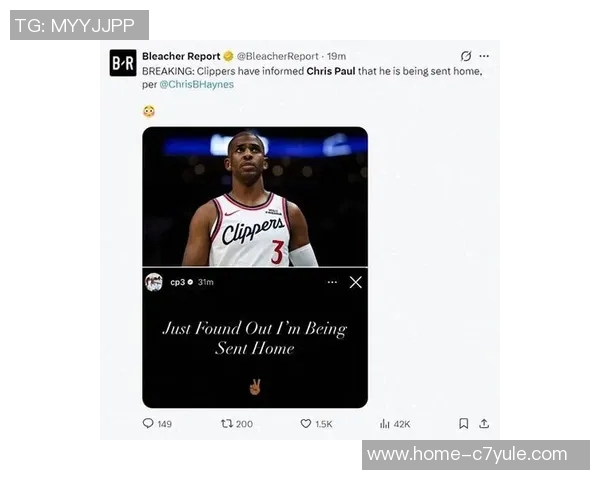Viewport: 600px width, 480px height.
Task: Open the Chris Paul Clippers photo
Action: pos(255,197)
